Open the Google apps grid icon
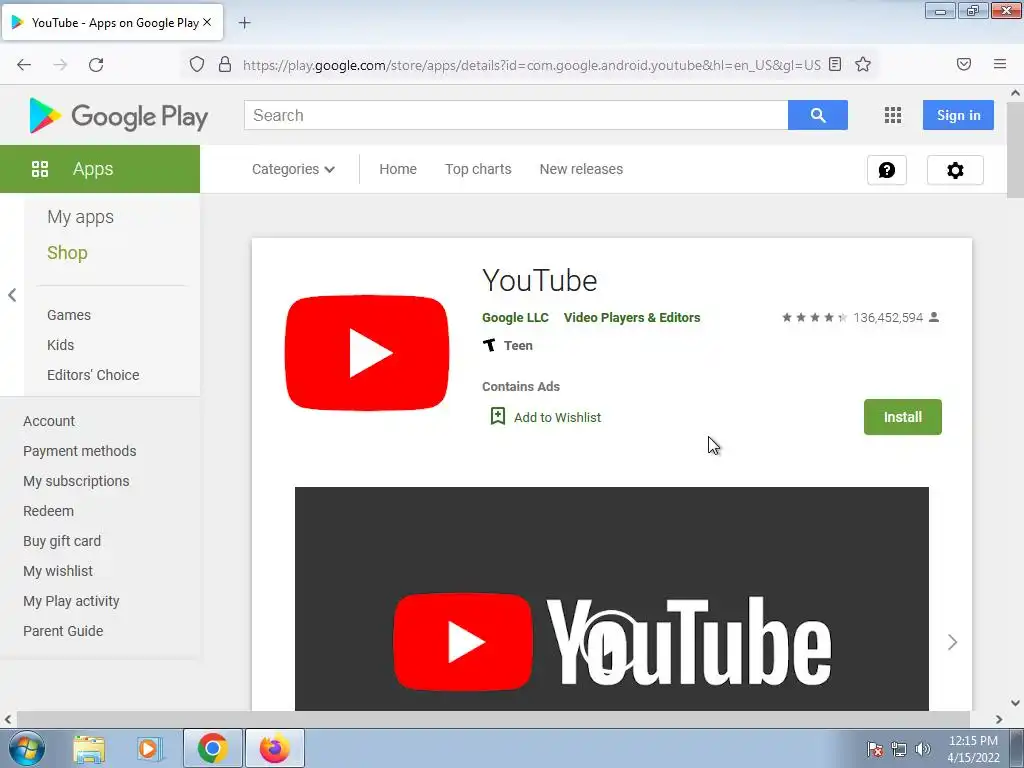This screenshot has width=1024, height=768. pos(893,116)
